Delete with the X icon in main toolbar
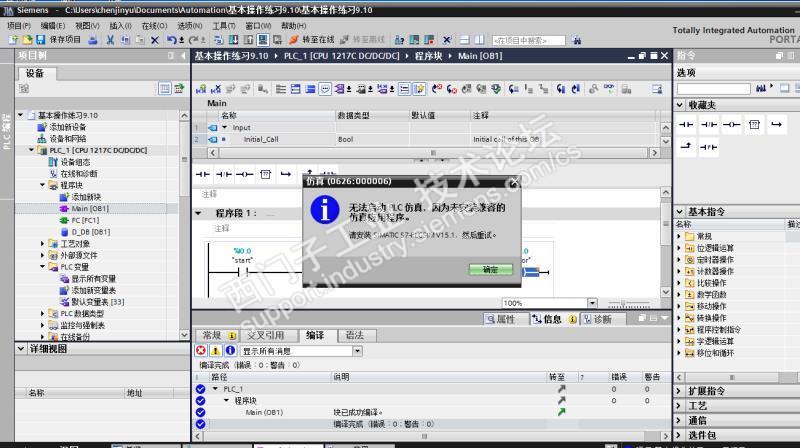The width and height of the screenshot is (800, 448). pyautogui.click(x=155, y=40)
